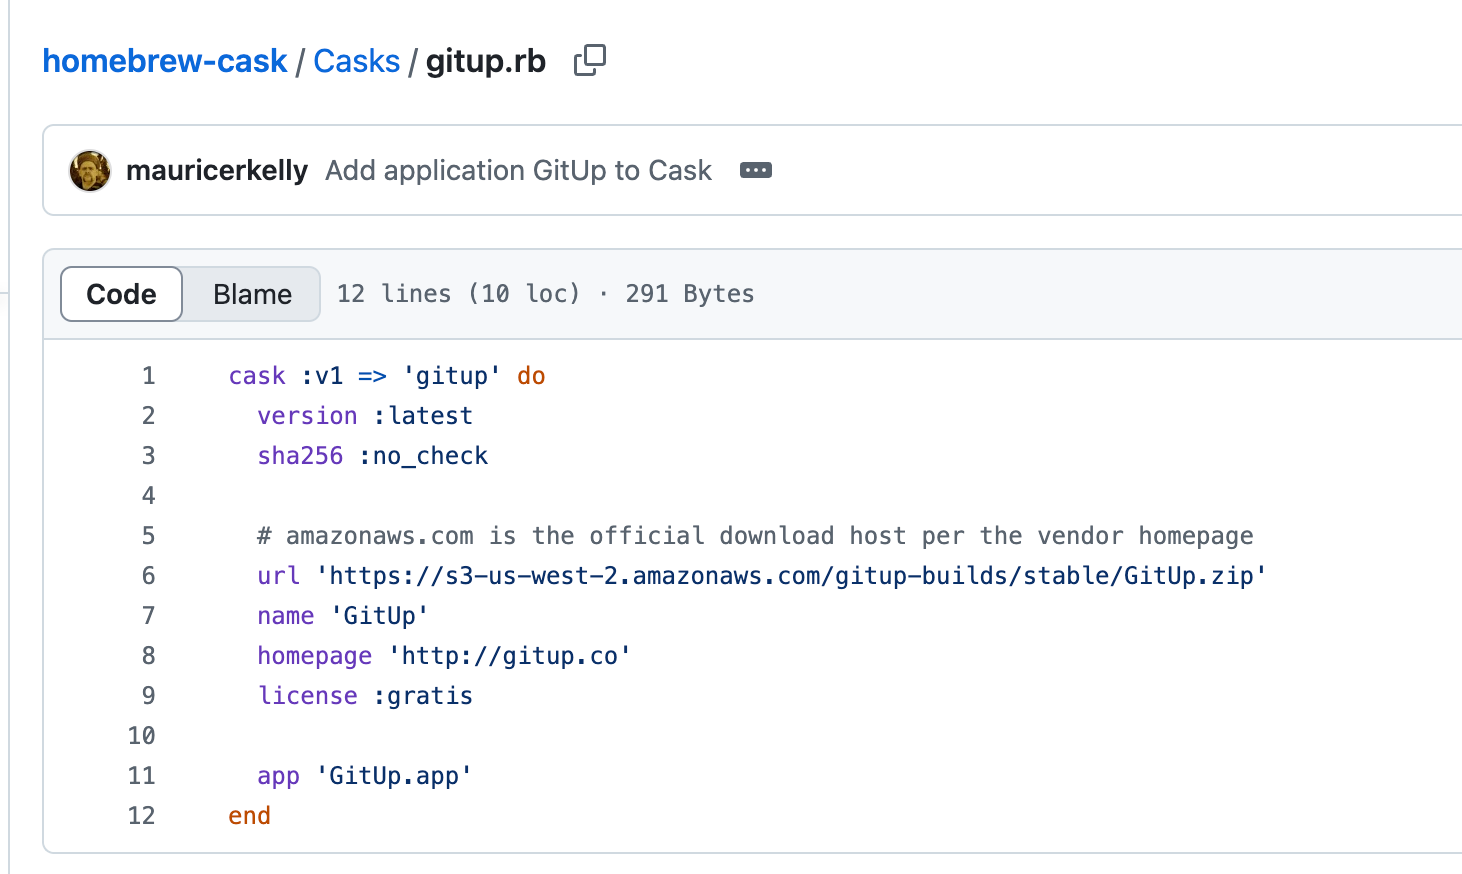Open the 'Add application GitUp to Cask' commit
Screen dimensions: 1462x874
click(x=518, y=171)
